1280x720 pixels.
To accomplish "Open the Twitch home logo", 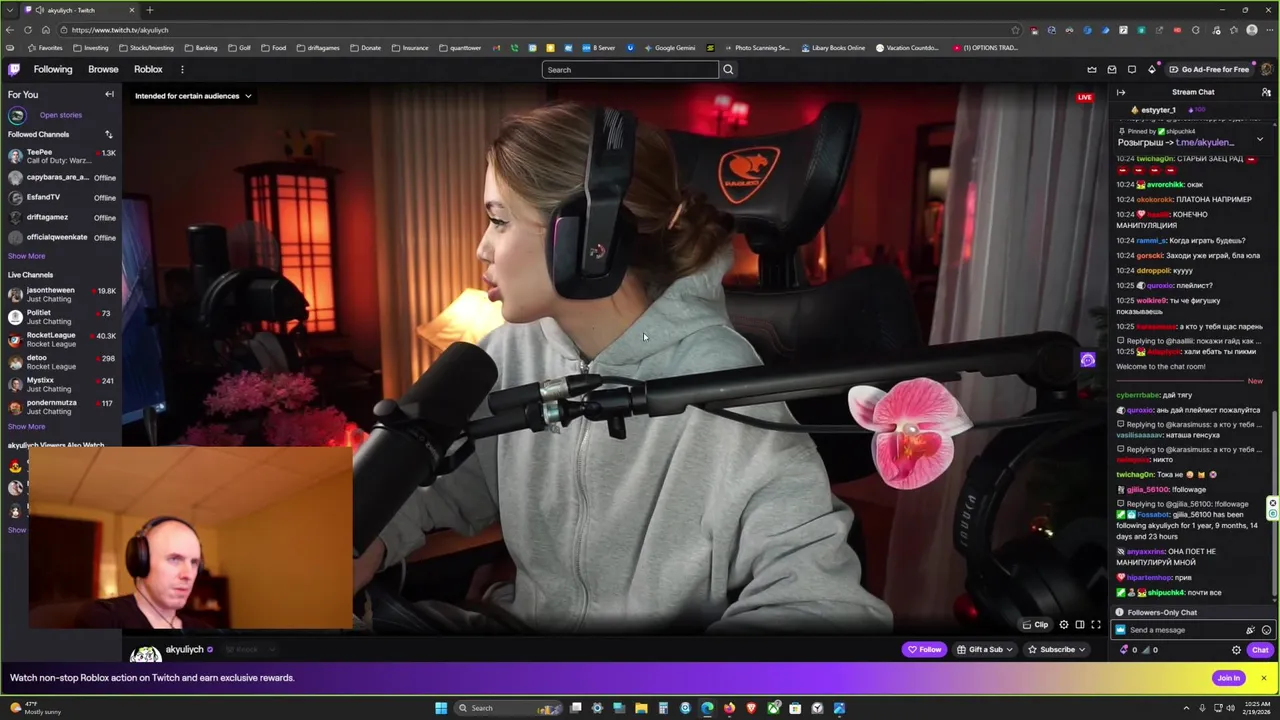I will coord(14,69).
